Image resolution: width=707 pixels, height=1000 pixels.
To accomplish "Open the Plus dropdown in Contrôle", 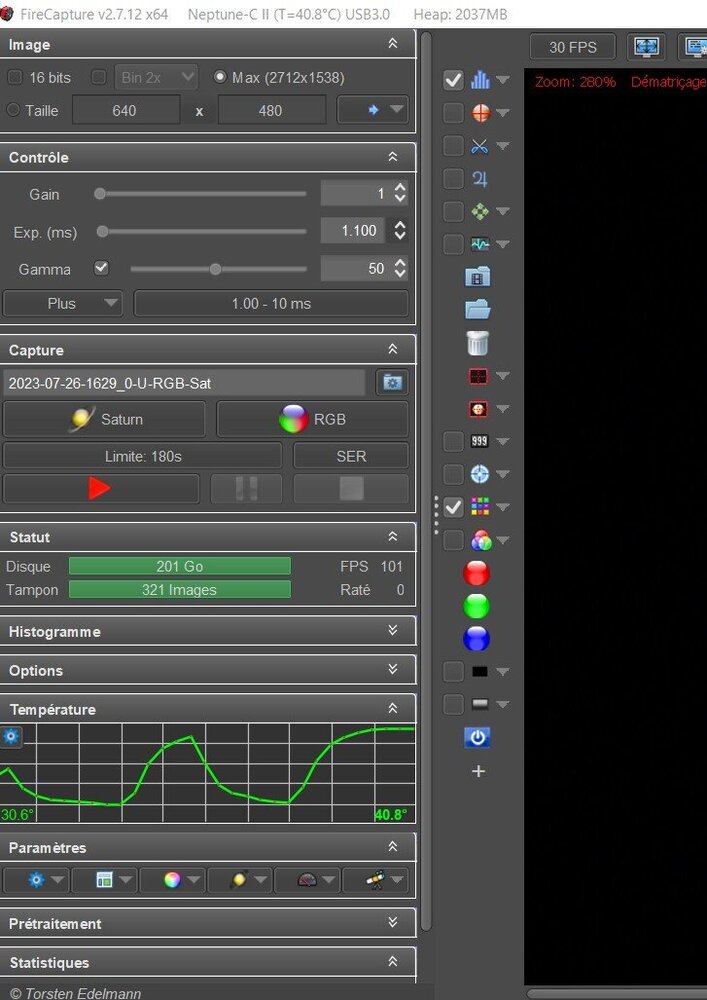I will pos(62,304).
